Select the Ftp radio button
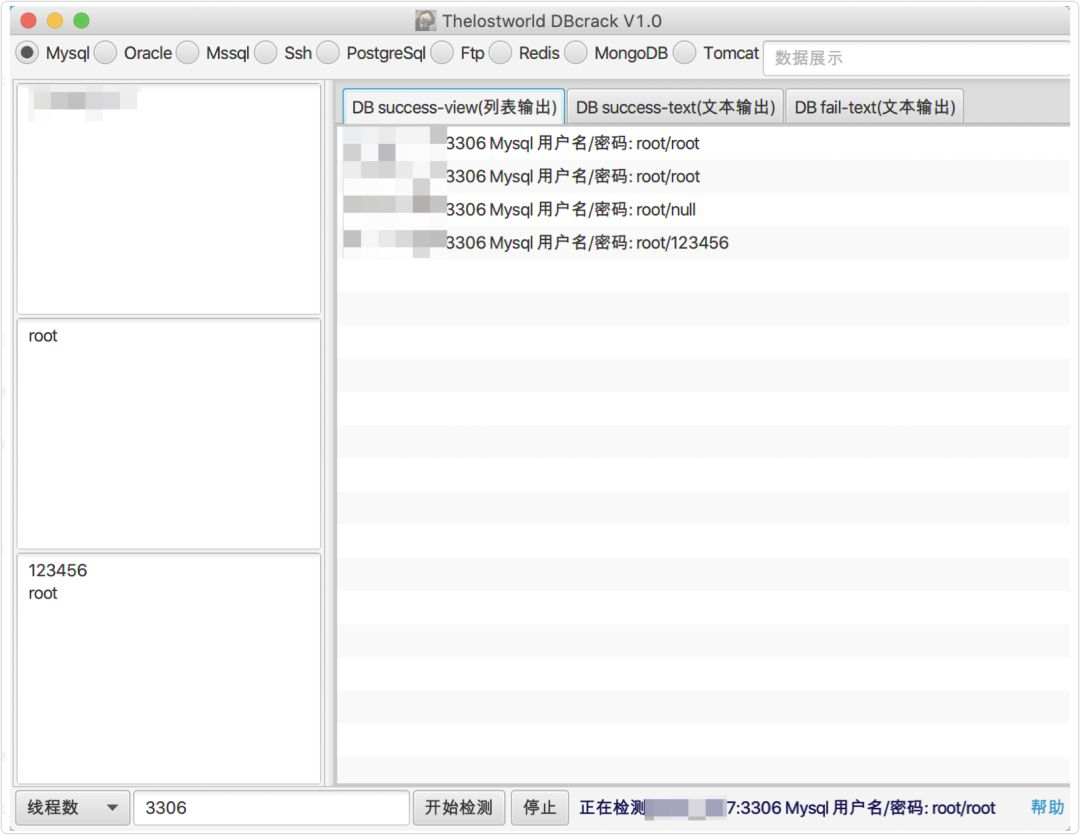Image resolution: width=1080 pixels, height=835 pixels. tap(442, 53)
